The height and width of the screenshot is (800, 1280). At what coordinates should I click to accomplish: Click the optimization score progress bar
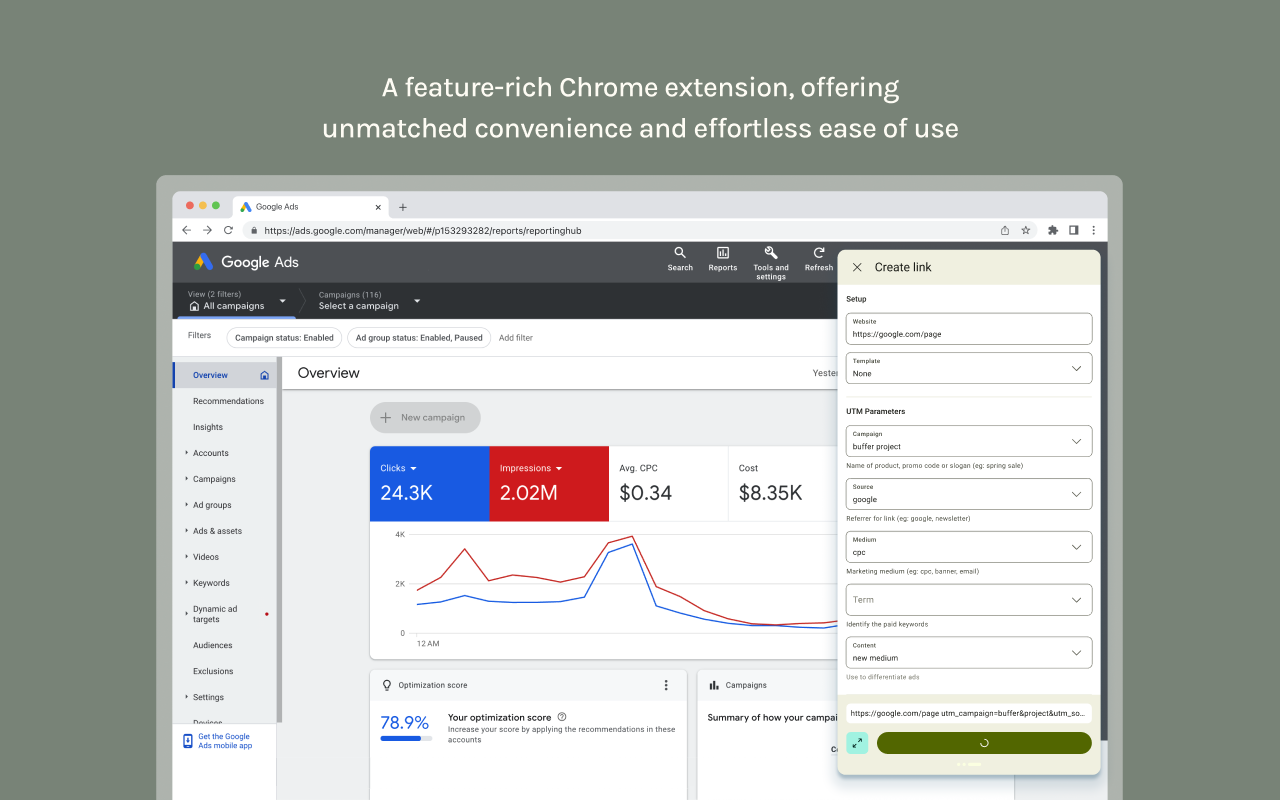click(406, 738)
